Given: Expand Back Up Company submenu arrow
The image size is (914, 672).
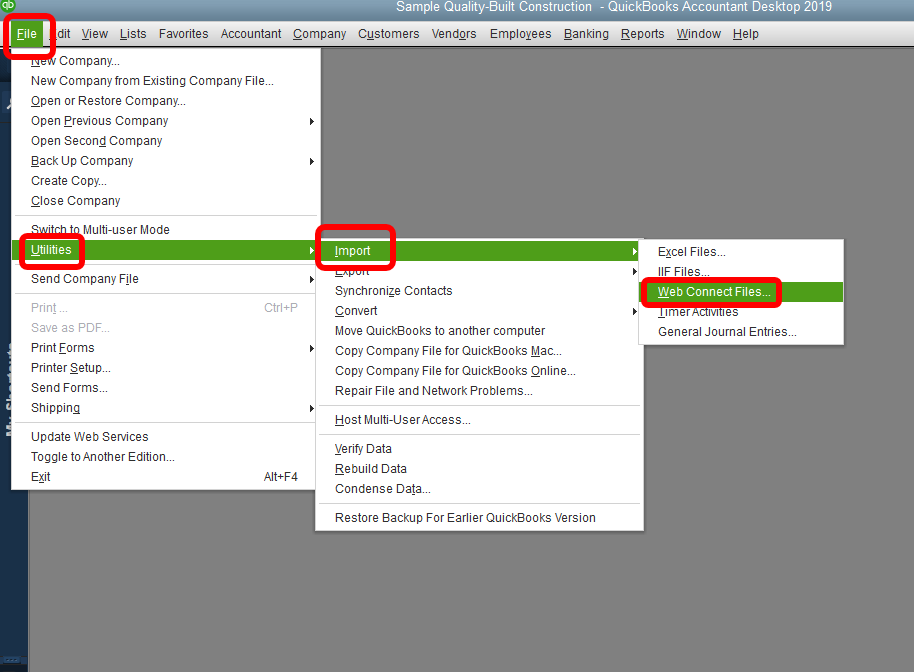Looking at the screenshot, I should 312,161.
